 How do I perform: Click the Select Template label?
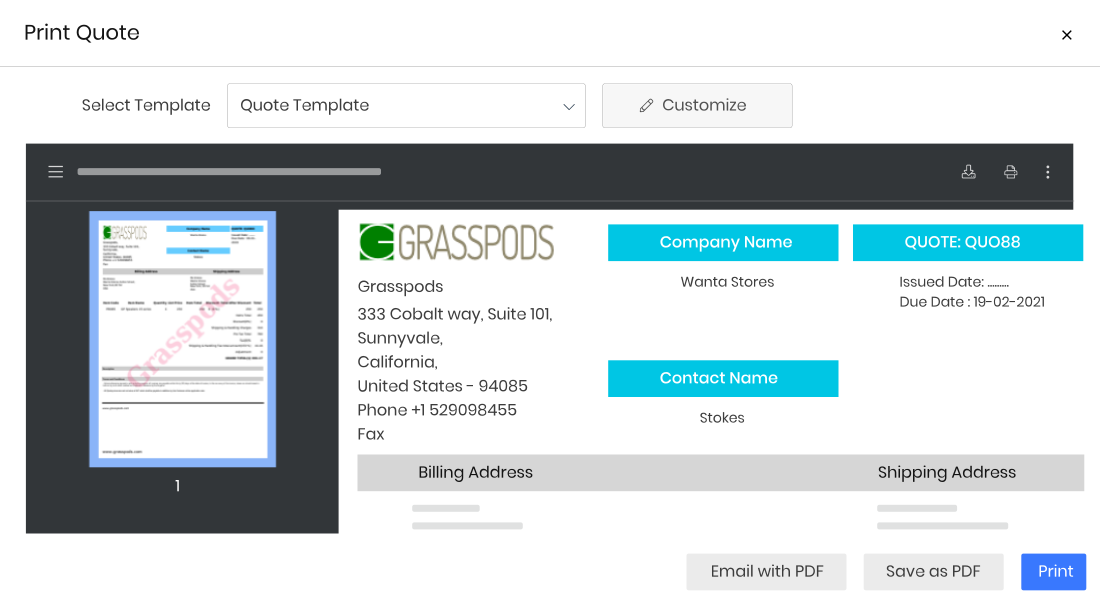(146, 105)
